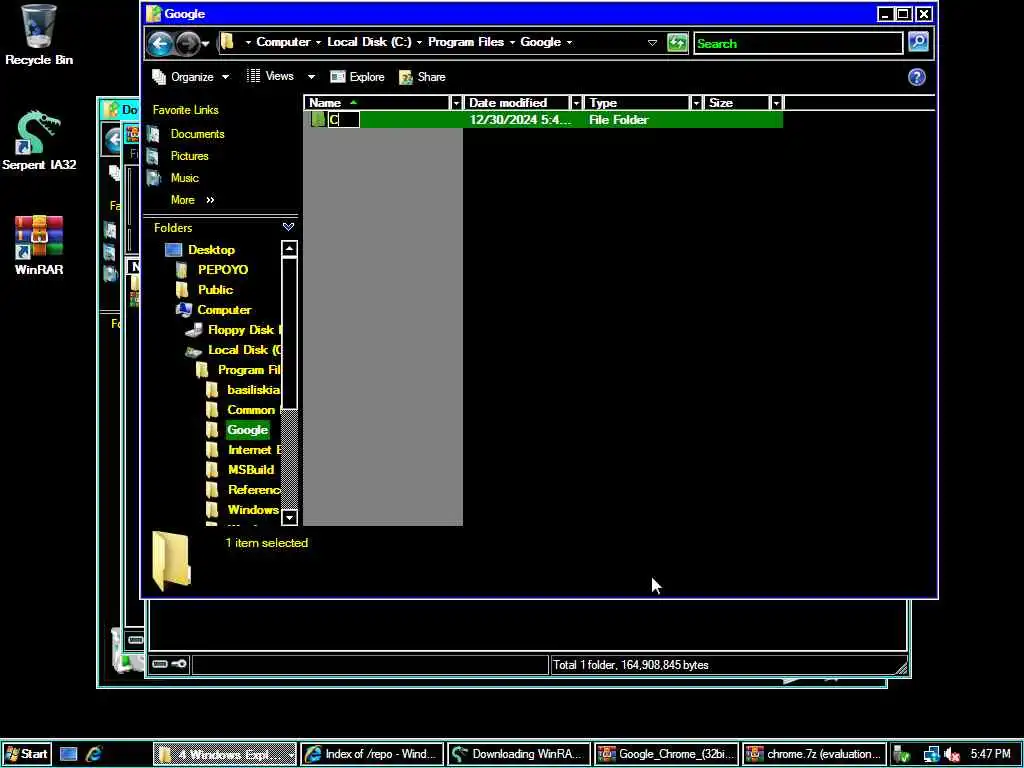Open Pictures favorite link
The height and width of the screenshot is (768, 1024).
point(189,156)
